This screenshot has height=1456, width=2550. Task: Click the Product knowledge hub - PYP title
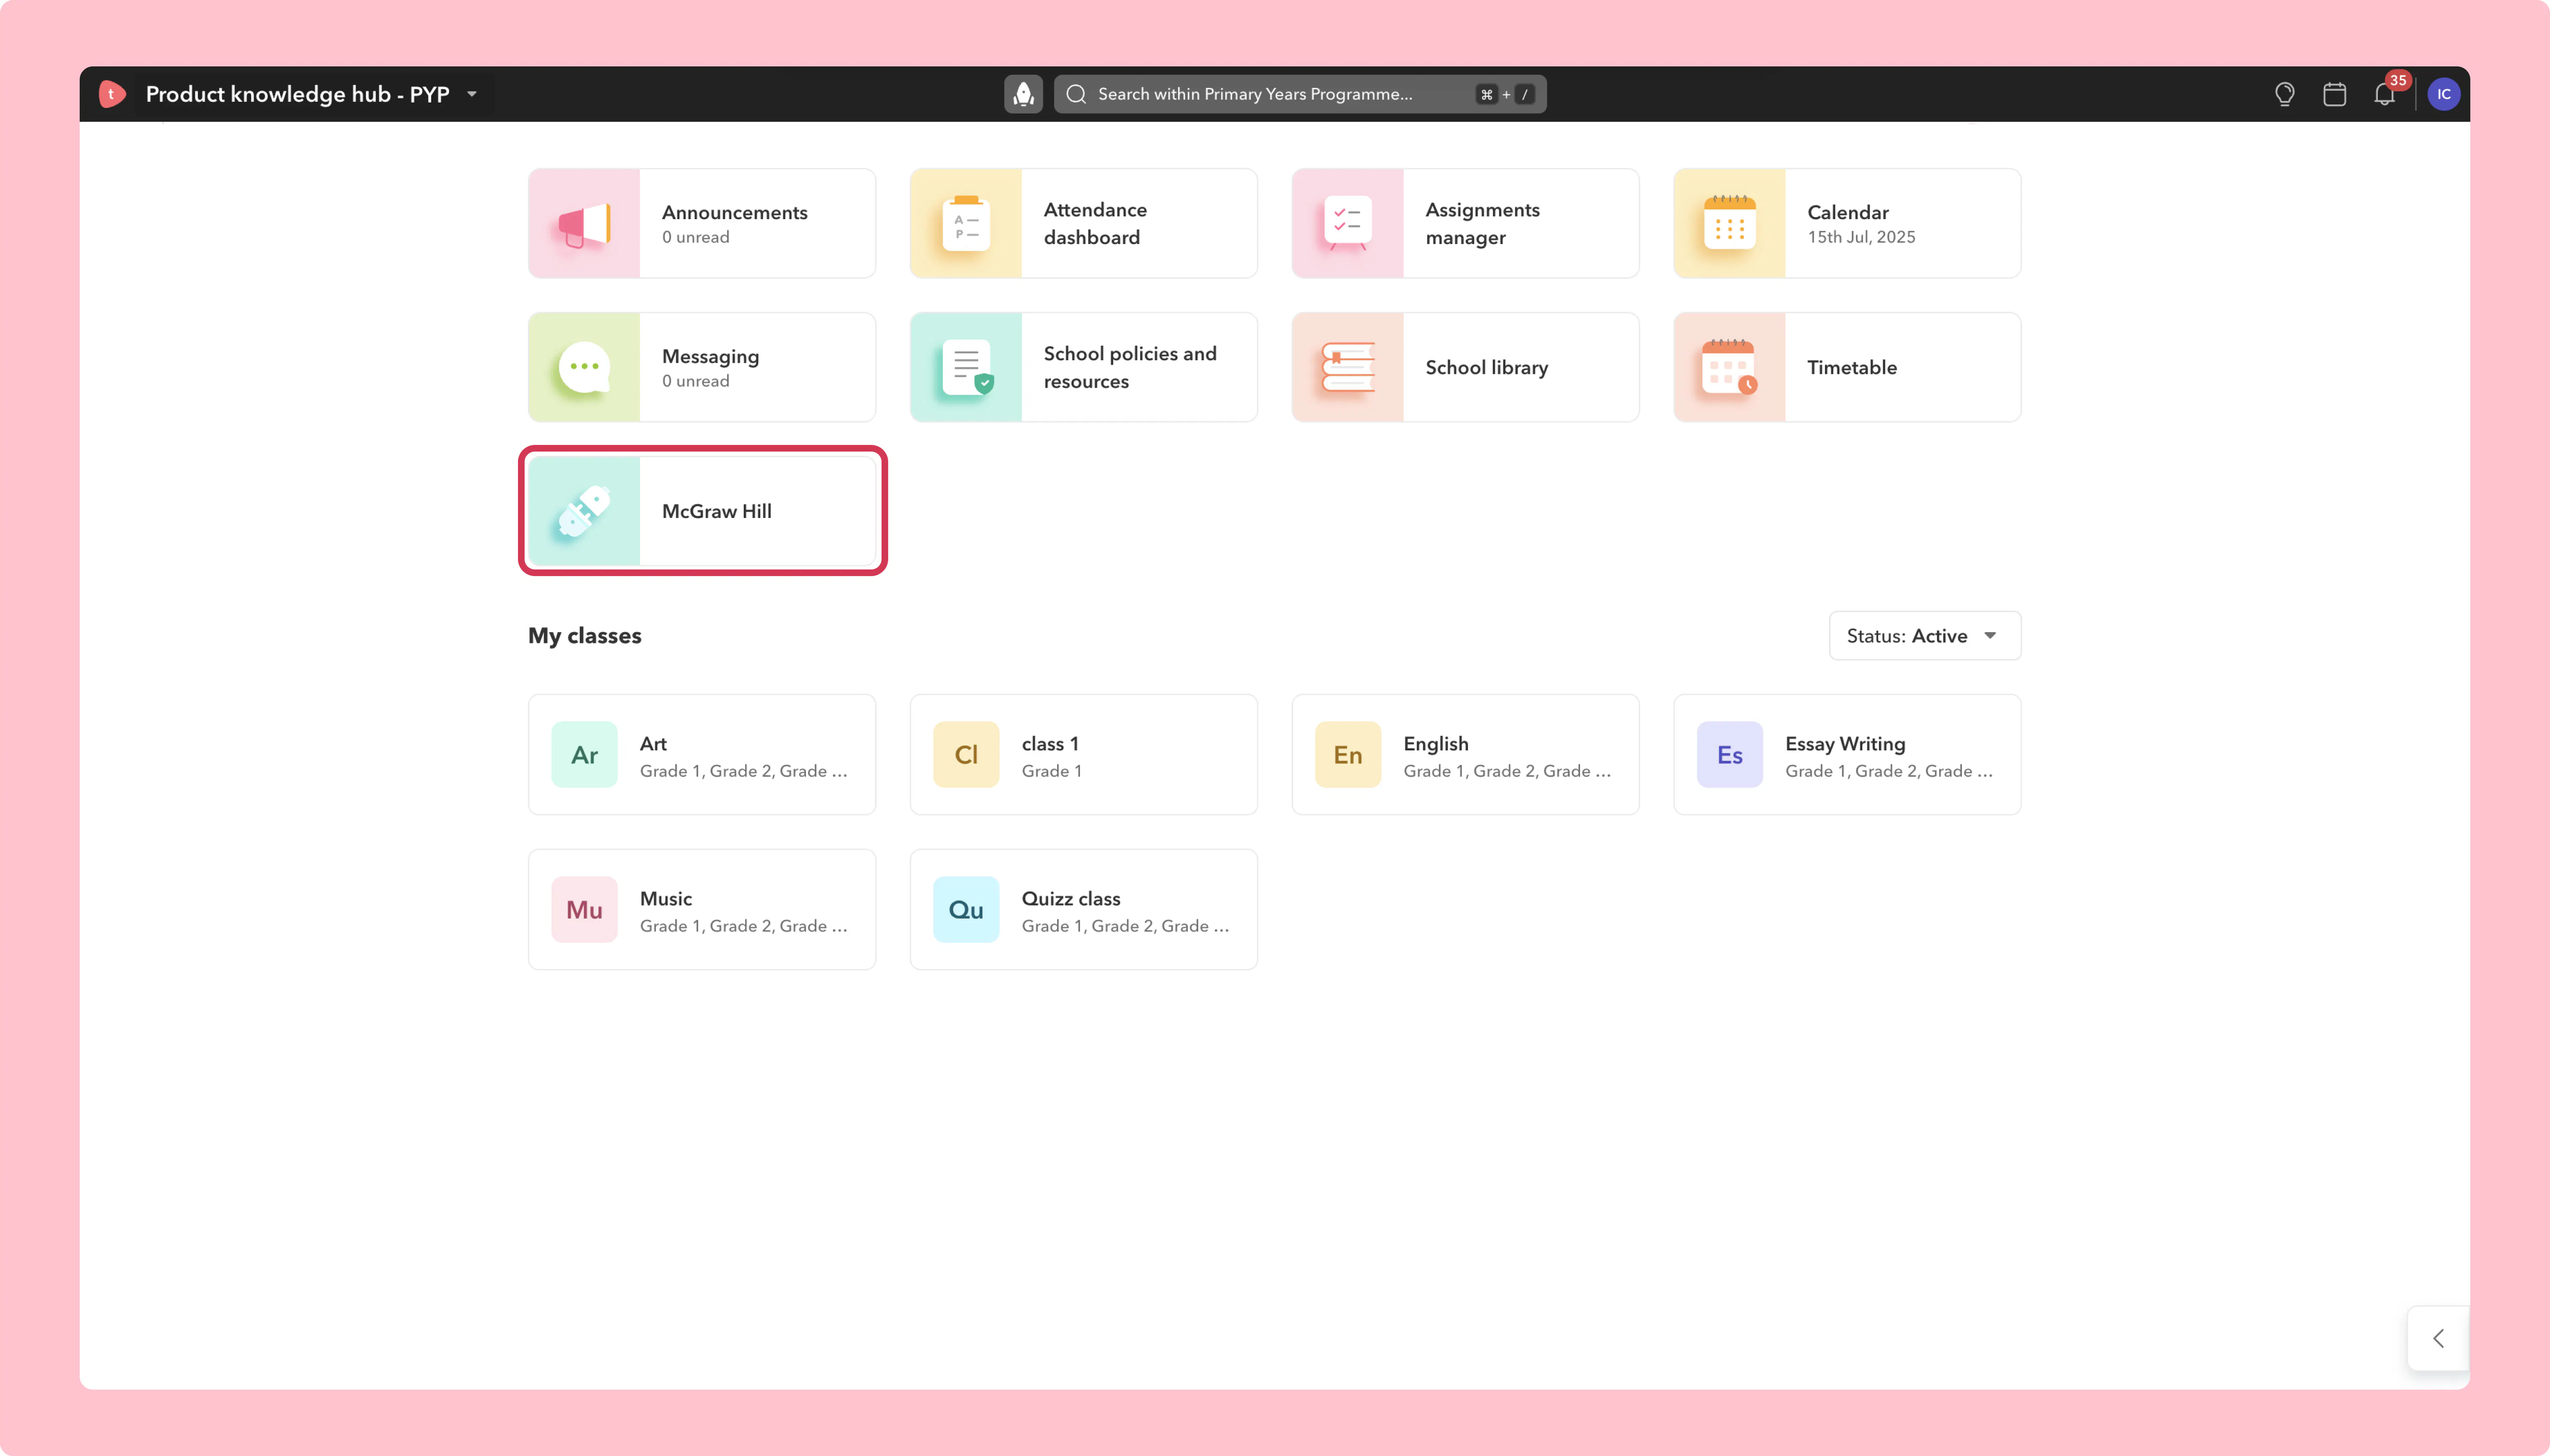[298, 94]
